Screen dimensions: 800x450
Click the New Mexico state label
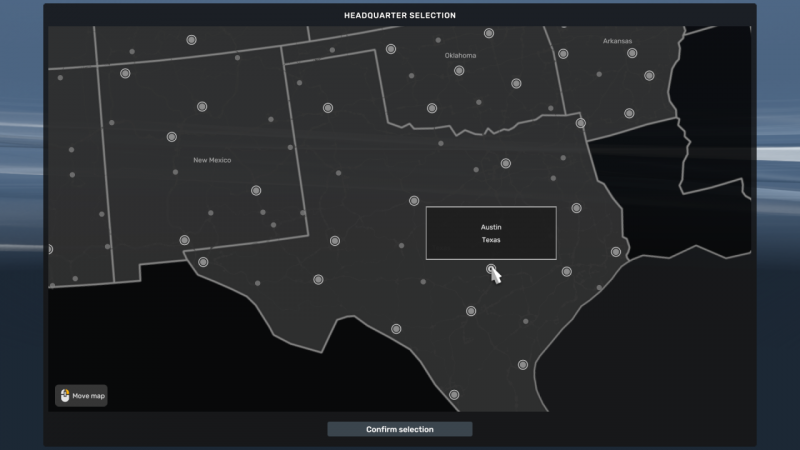[212, 160]
